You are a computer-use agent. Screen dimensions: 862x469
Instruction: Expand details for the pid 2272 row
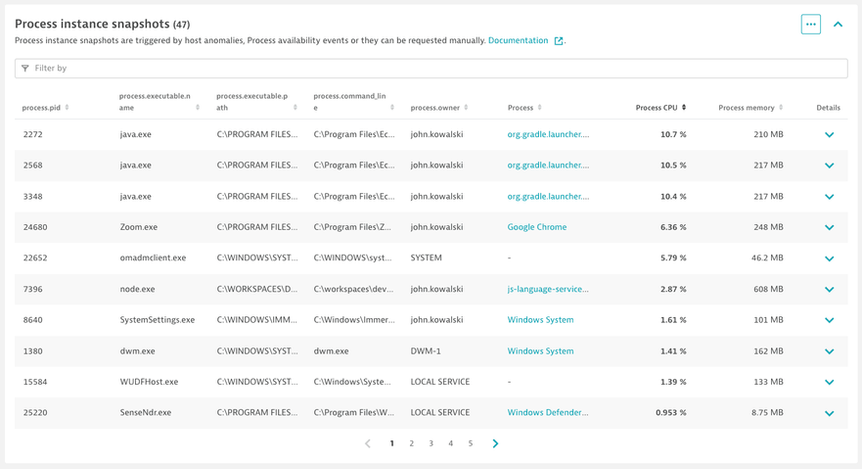click(828, 135)
